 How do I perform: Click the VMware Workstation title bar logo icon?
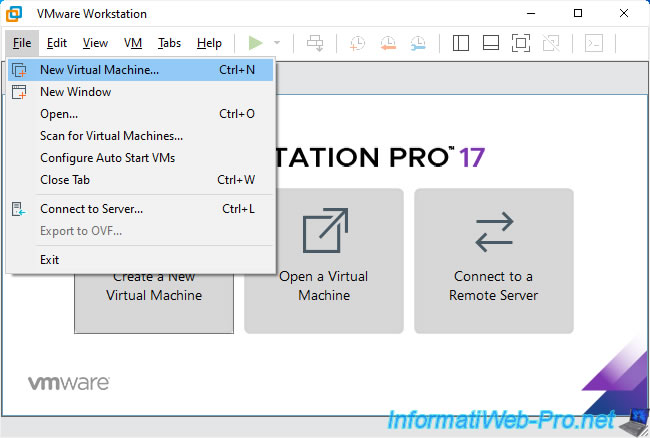14,14
